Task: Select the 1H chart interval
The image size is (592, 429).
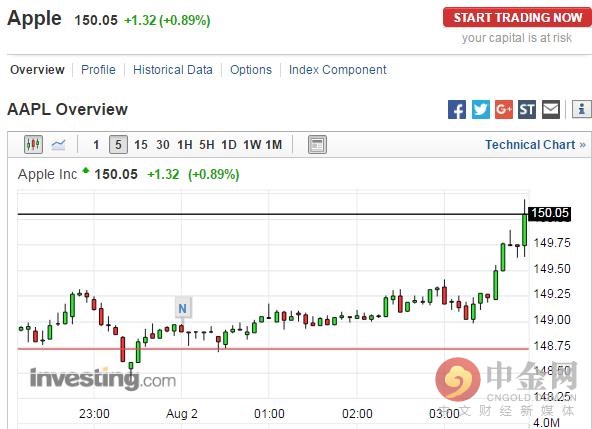Action: 185,145
